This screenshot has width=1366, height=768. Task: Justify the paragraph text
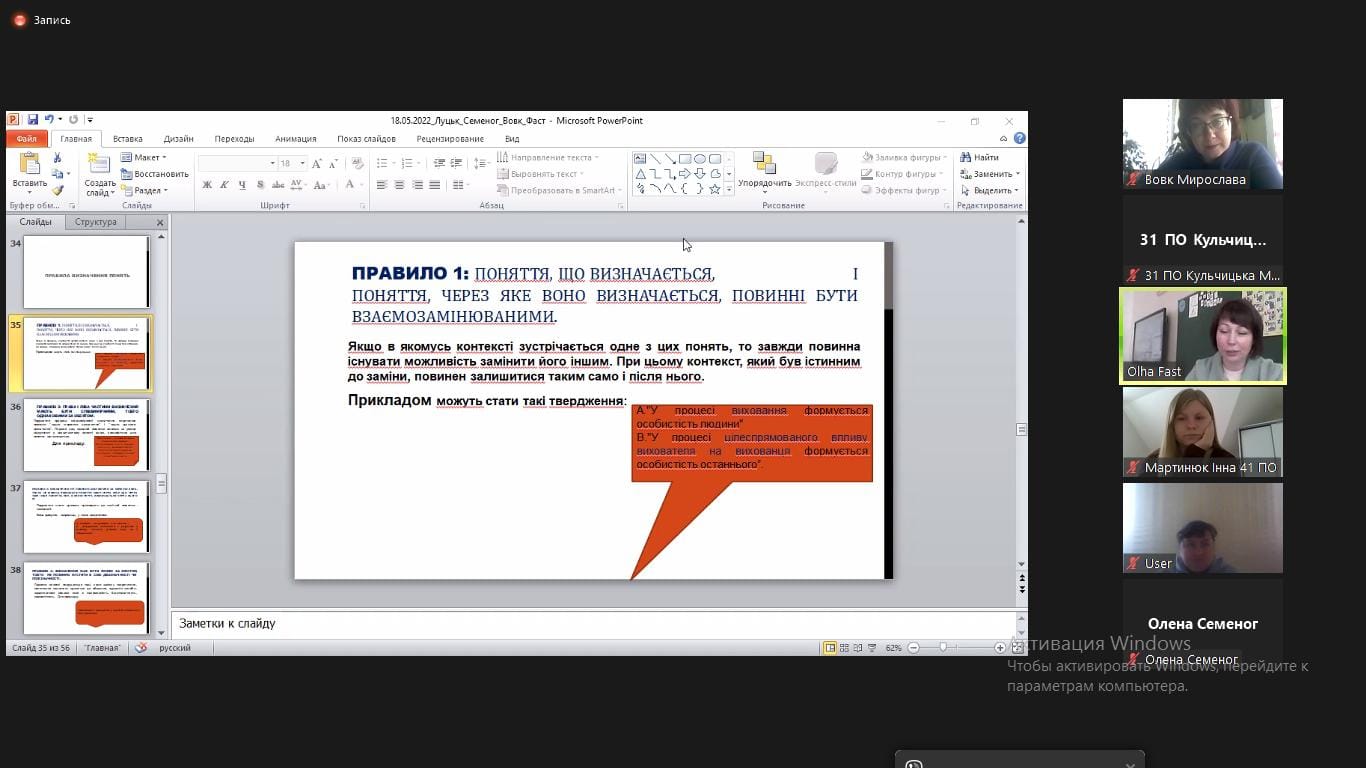coord(434,185)
